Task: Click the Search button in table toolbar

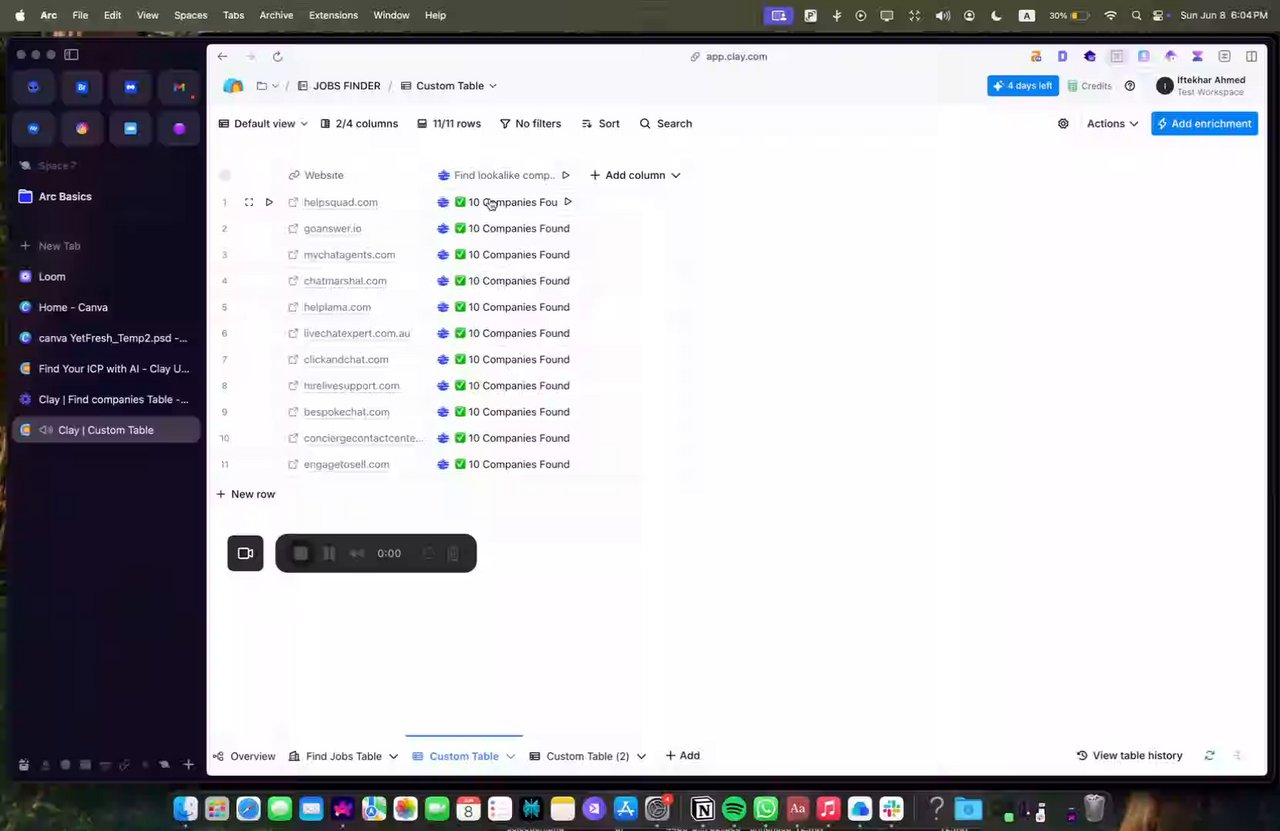Action: [665, 124]
